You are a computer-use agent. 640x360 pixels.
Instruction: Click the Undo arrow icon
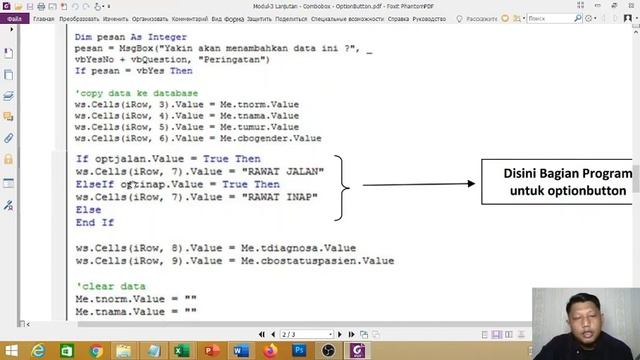click(75, 6)
